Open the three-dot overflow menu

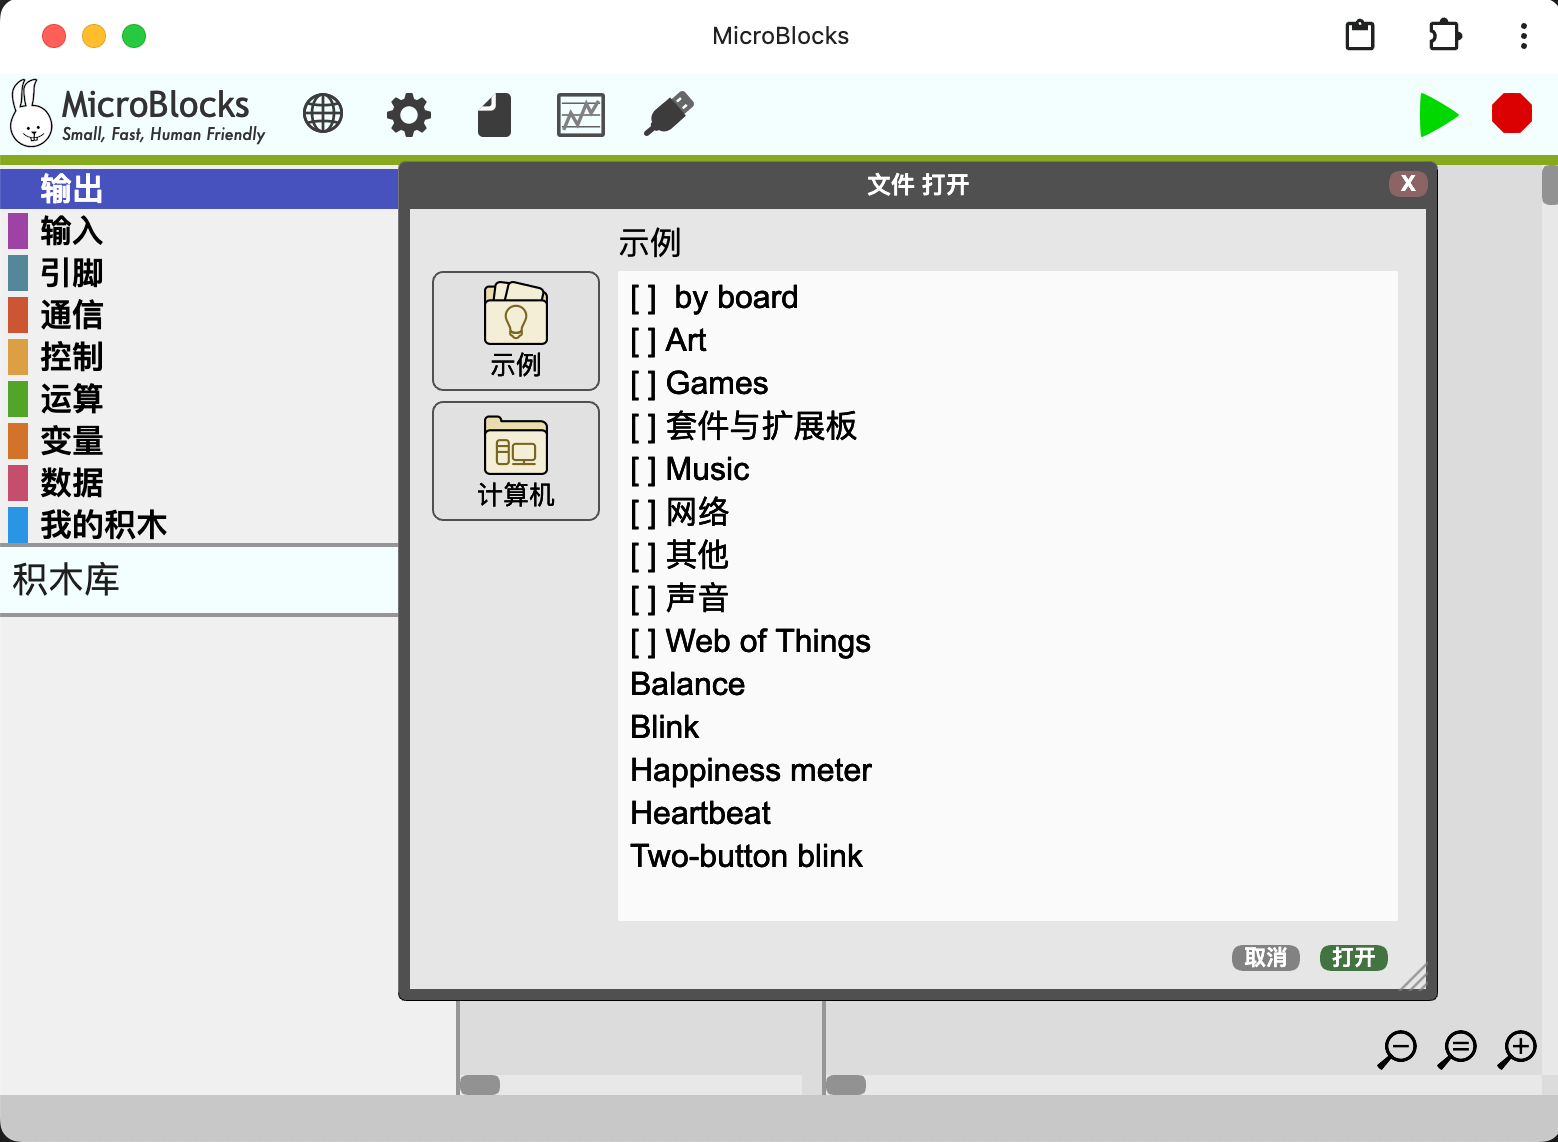[1524, 36]
